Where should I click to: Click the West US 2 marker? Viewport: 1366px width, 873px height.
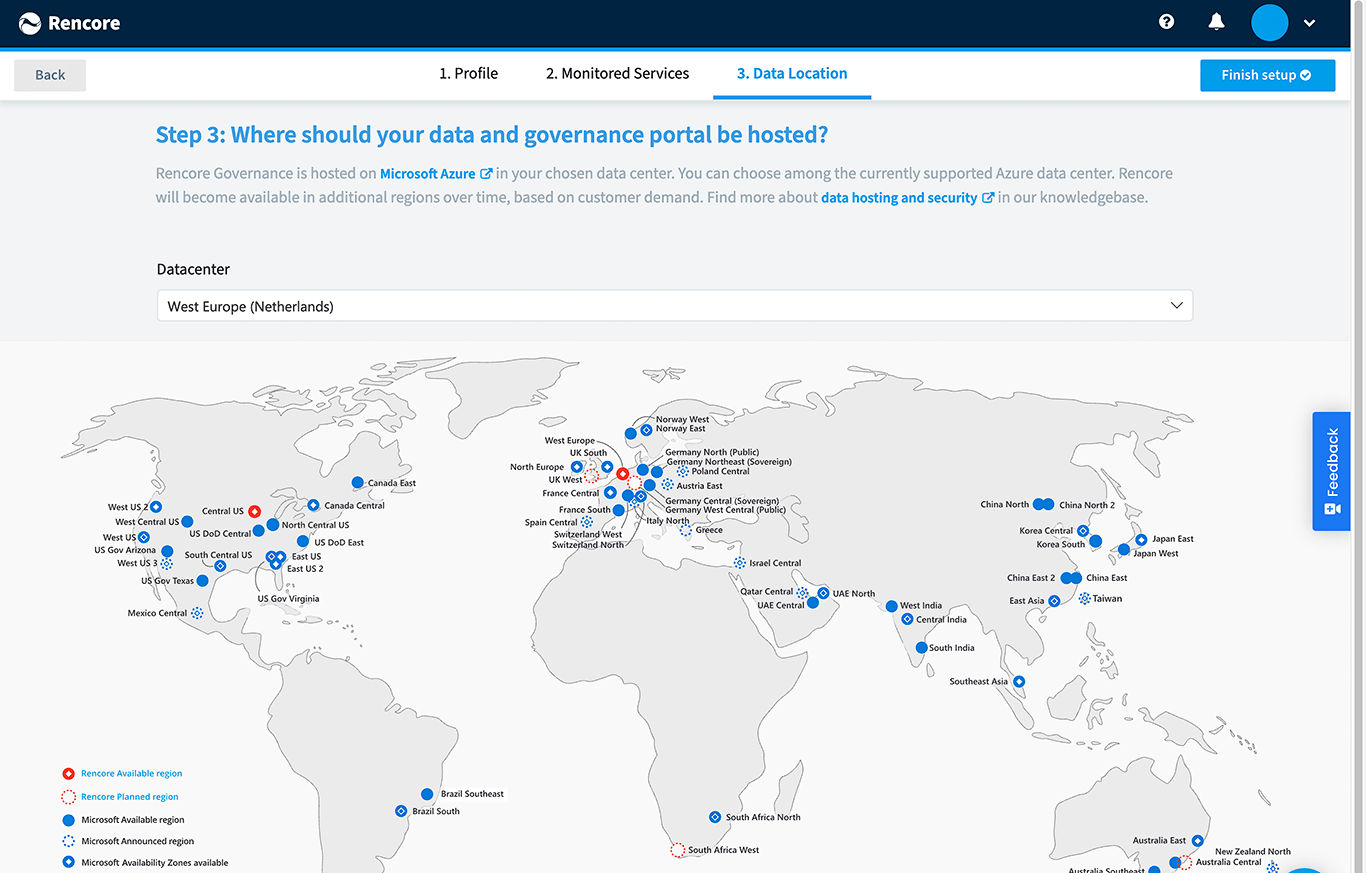[x=156, y=507]
